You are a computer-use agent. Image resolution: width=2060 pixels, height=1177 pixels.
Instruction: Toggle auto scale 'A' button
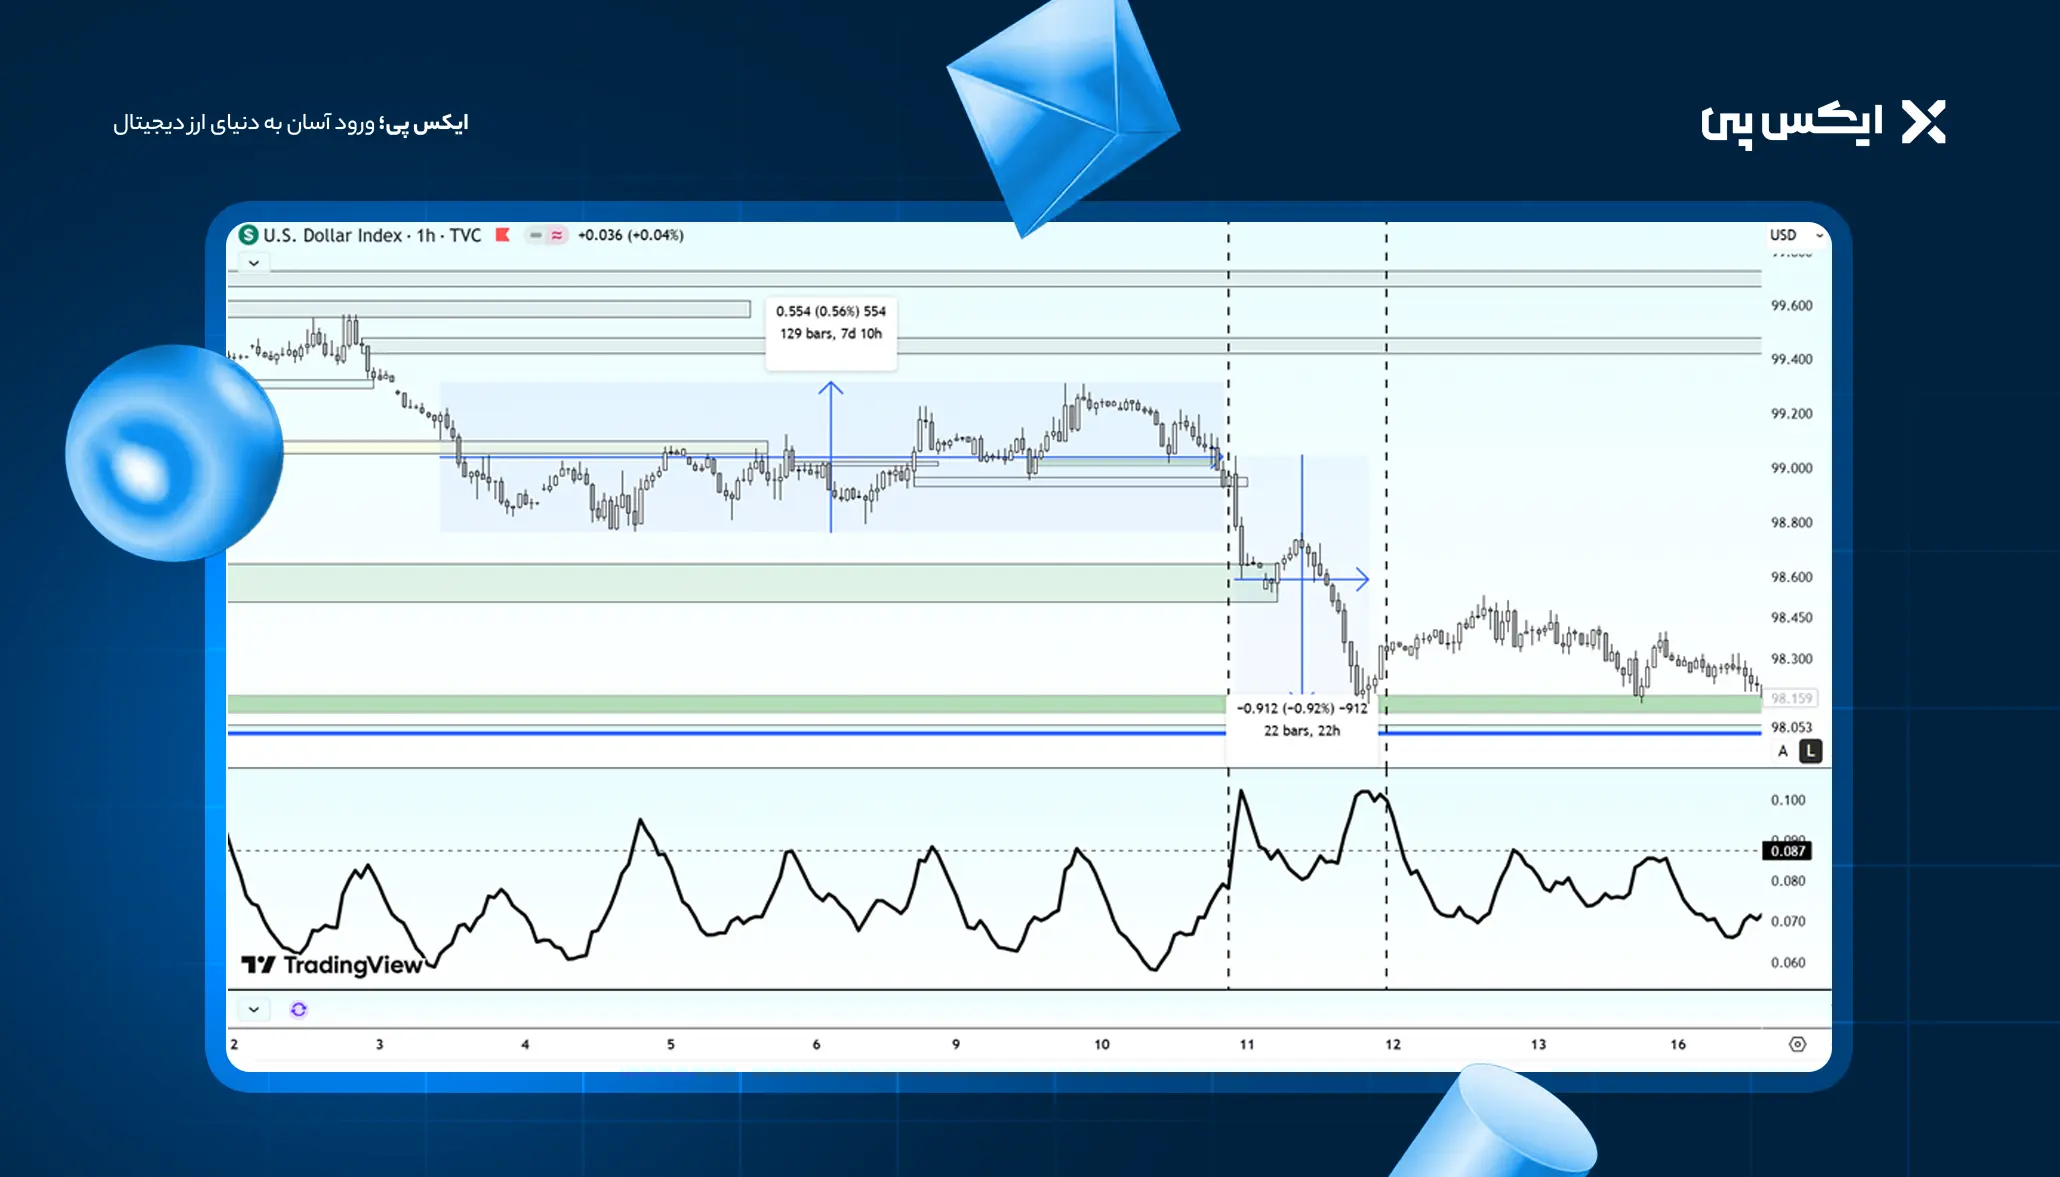pos(1783,751)
